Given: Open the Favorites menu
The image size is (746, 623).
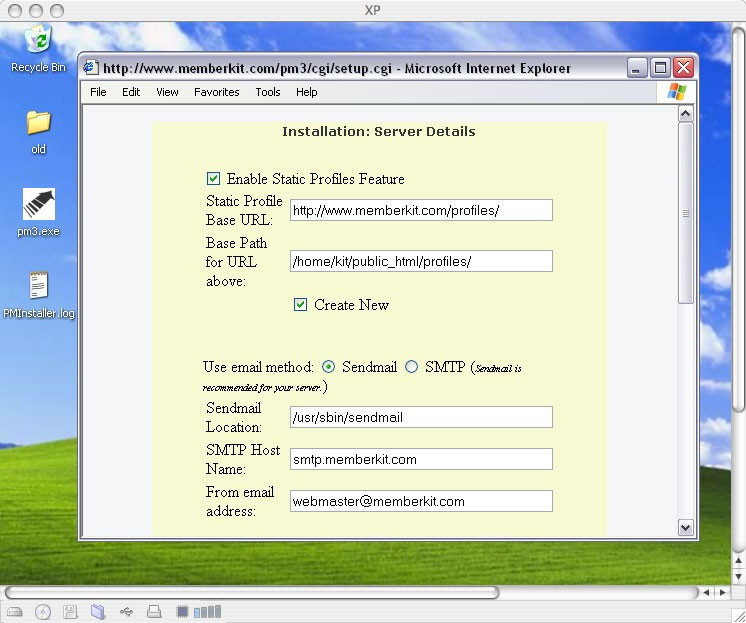Looking at the screenshot, I should tap(216, 92).
